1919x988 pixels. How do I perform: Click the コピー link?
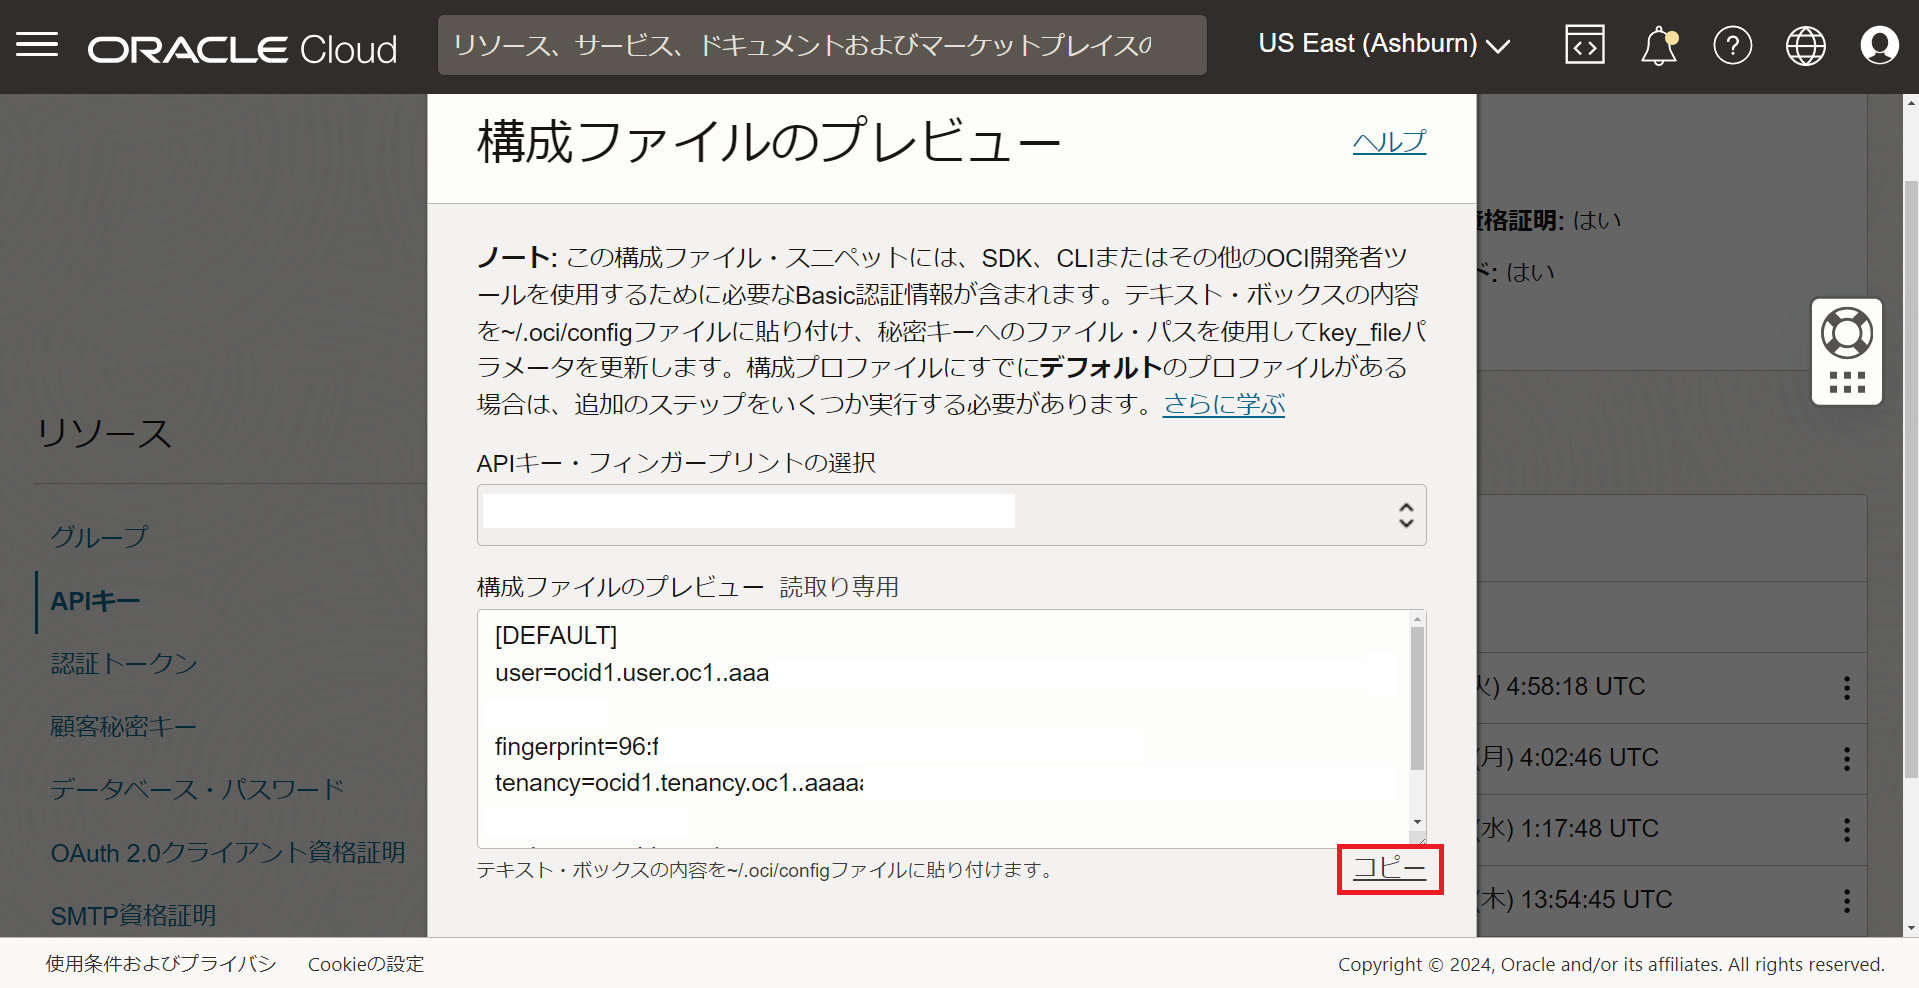pyautogui.click(x=1389, y=868)
